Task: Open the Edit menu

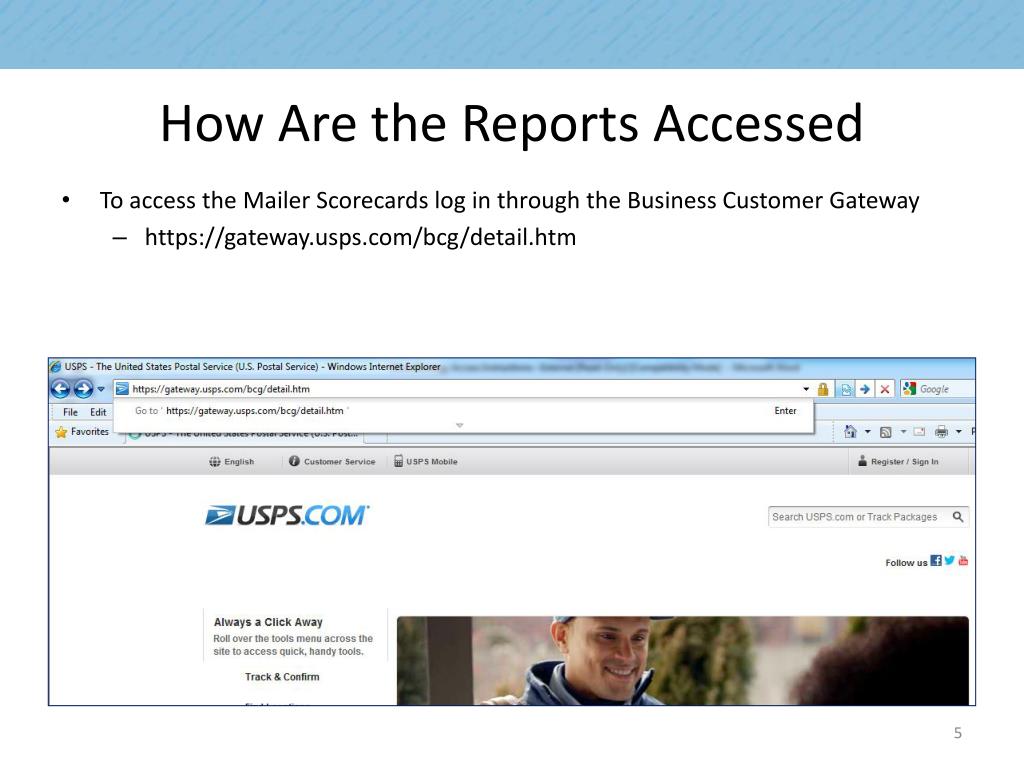Action: coord(98,412)
